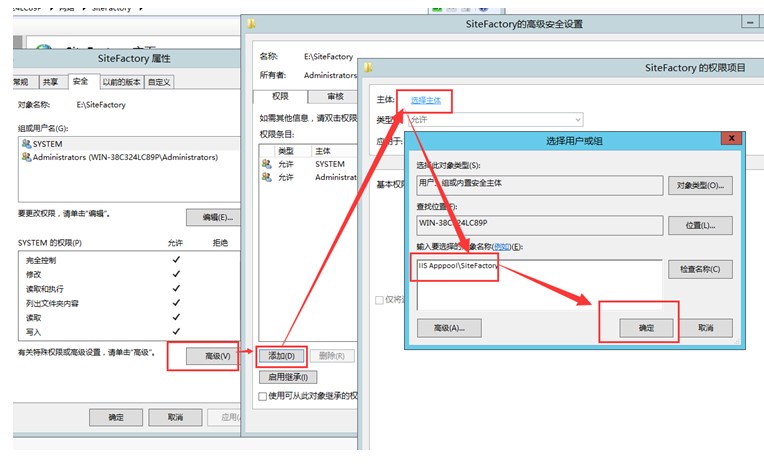Select the Administrators permission entry icon
The image size is (764, 464).
point(266,177)
